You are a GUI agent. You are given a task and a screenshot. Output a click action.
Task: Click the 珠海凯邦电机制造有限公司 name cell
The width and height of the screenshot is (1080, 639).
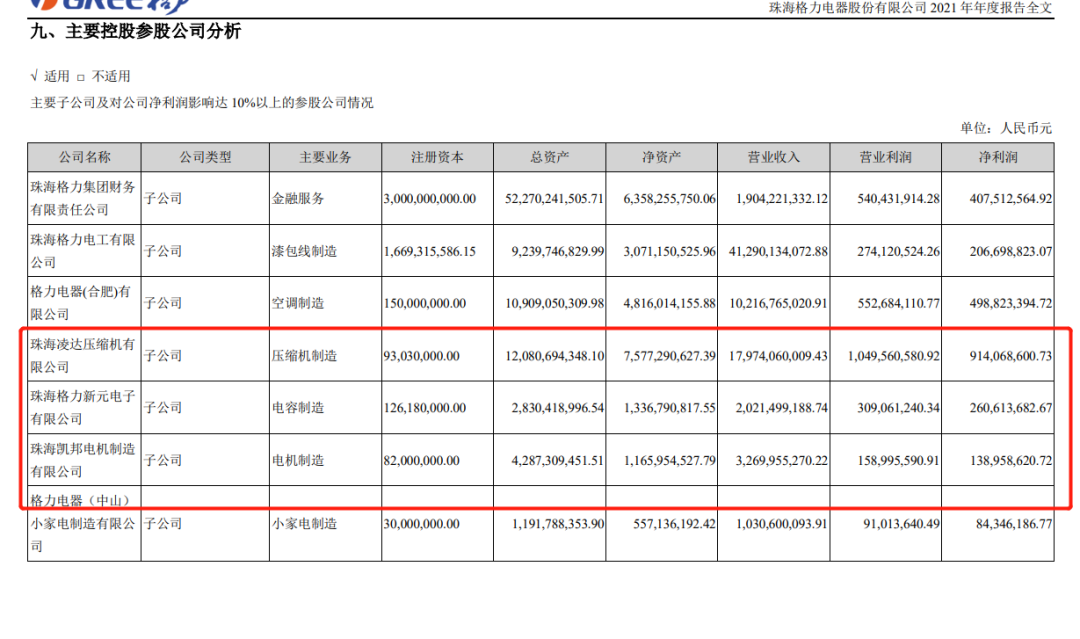(83, 460)
